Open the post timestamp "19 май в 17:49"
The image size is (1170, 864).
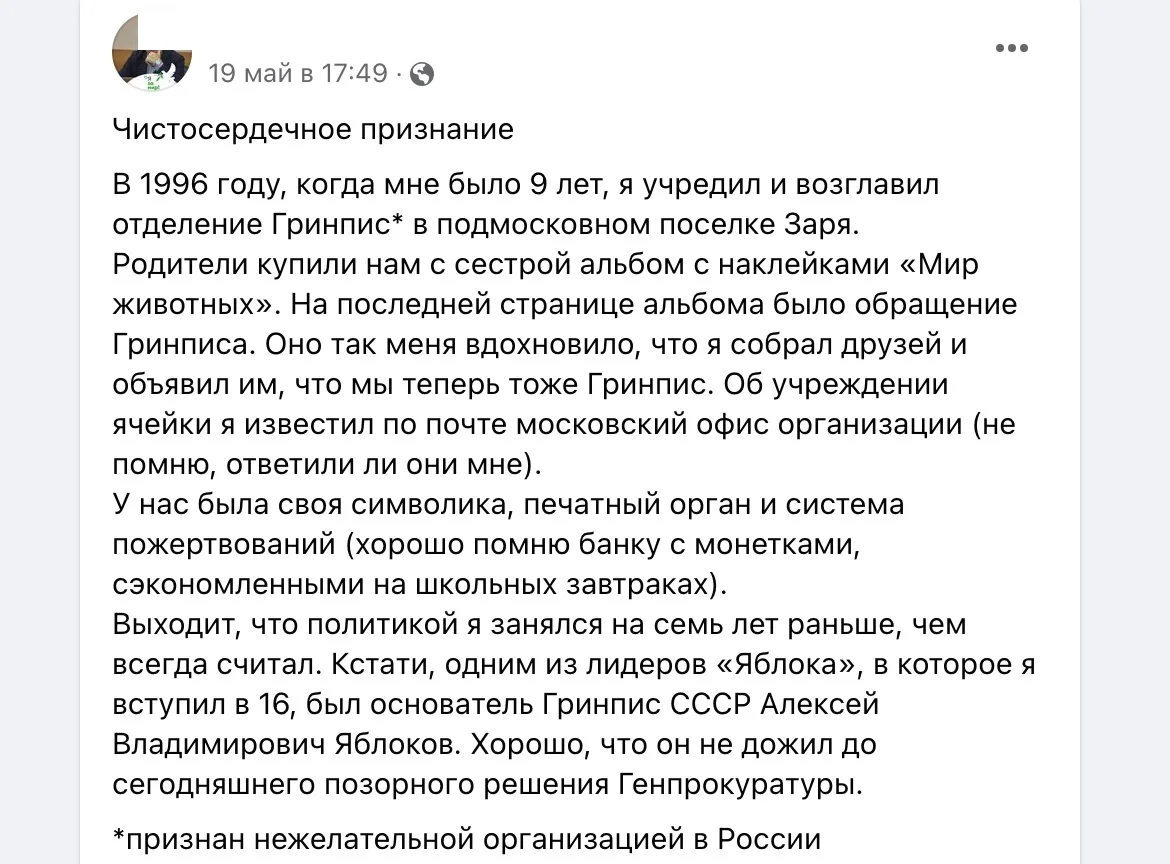(297, 74)
